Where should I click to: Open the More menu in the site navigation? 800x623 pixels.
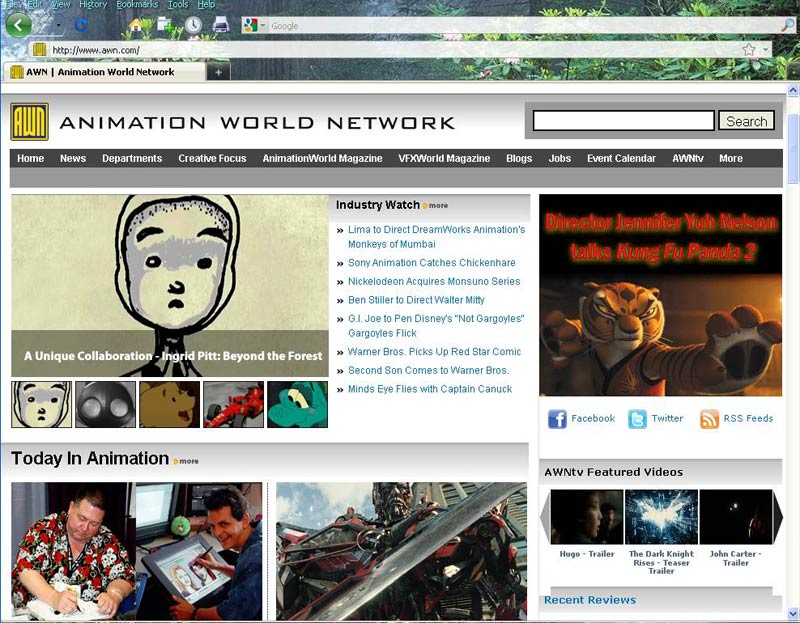(731, 159)
